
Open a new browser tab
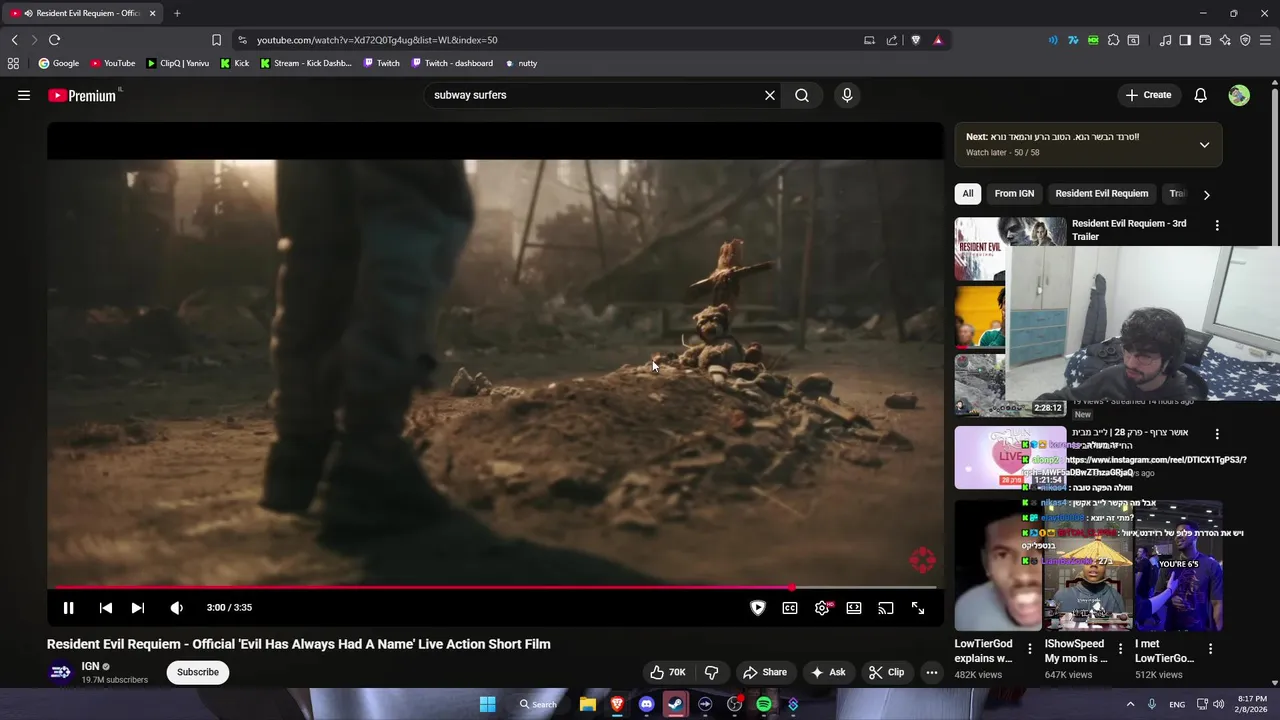click(177, 13)
